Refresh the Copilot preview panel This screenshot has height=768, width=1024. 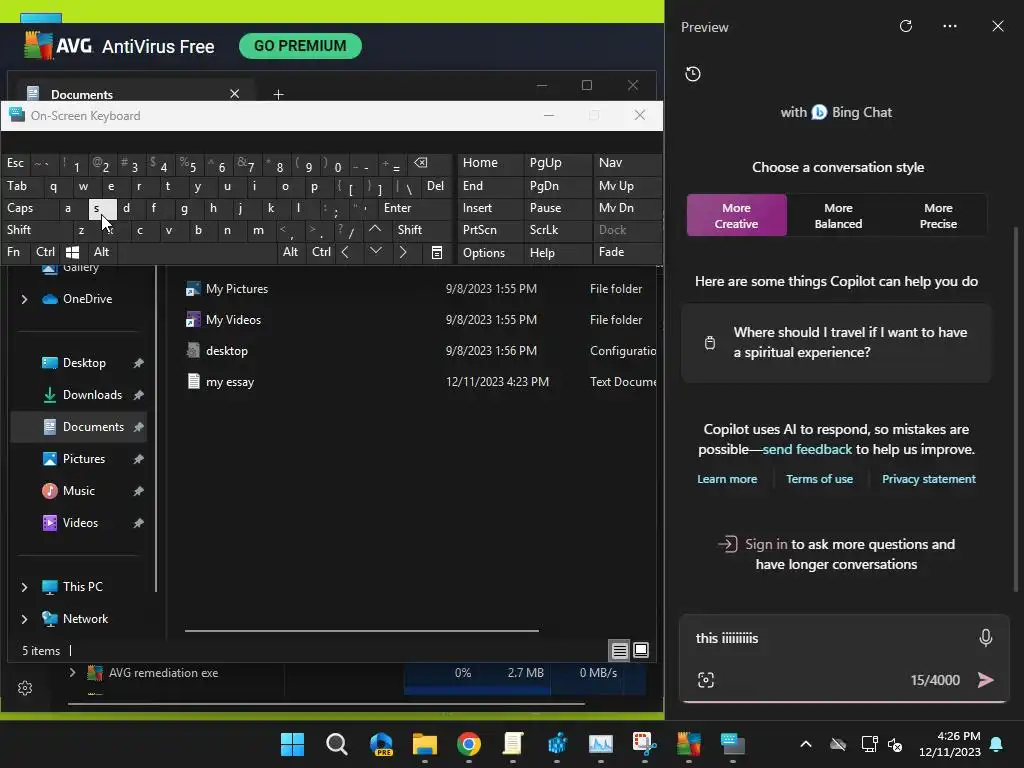point(905,26)
